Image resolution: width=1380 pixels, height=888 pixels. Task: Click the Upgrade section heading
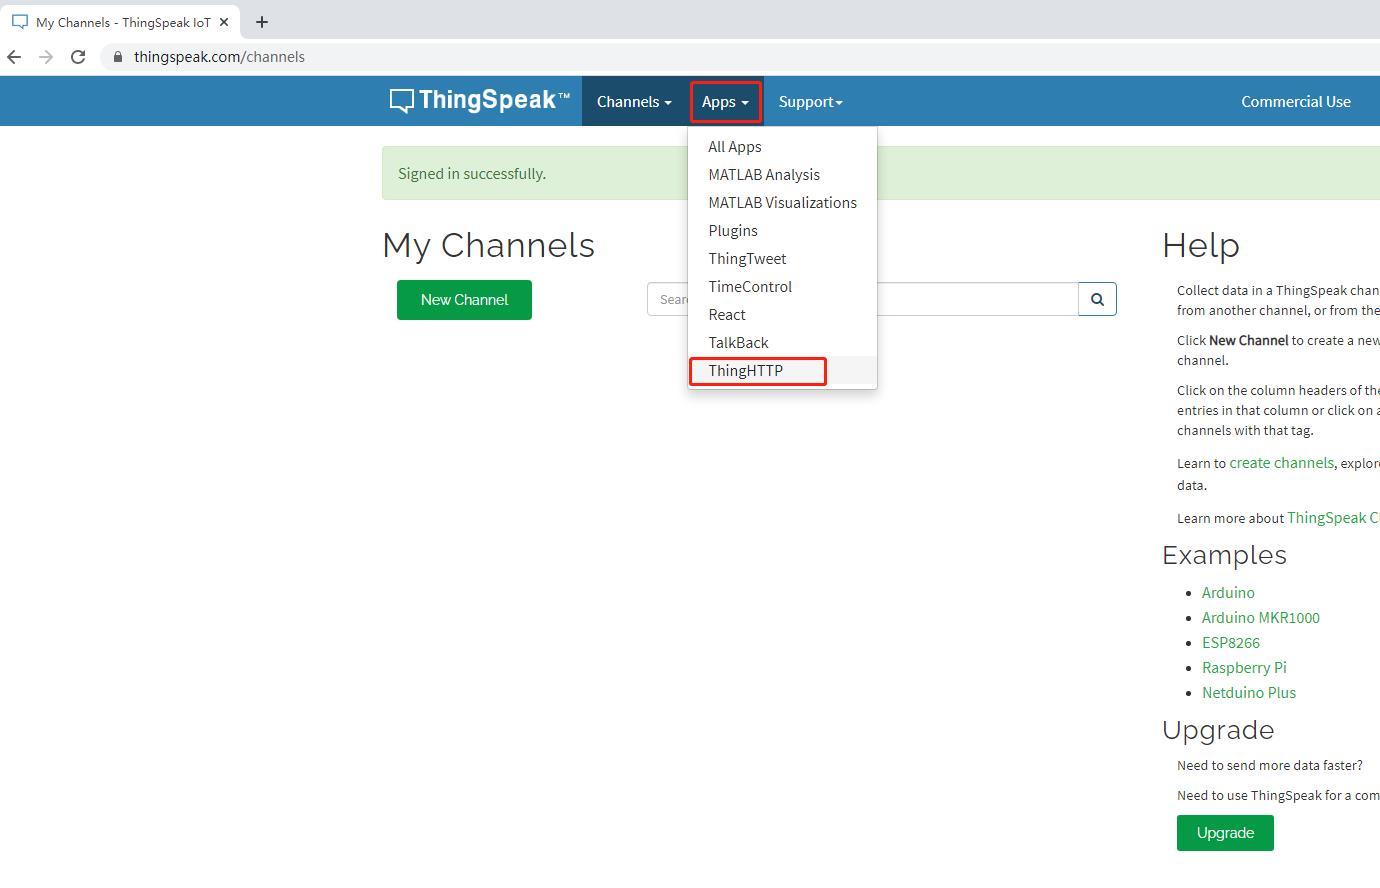click(1218, 730)
